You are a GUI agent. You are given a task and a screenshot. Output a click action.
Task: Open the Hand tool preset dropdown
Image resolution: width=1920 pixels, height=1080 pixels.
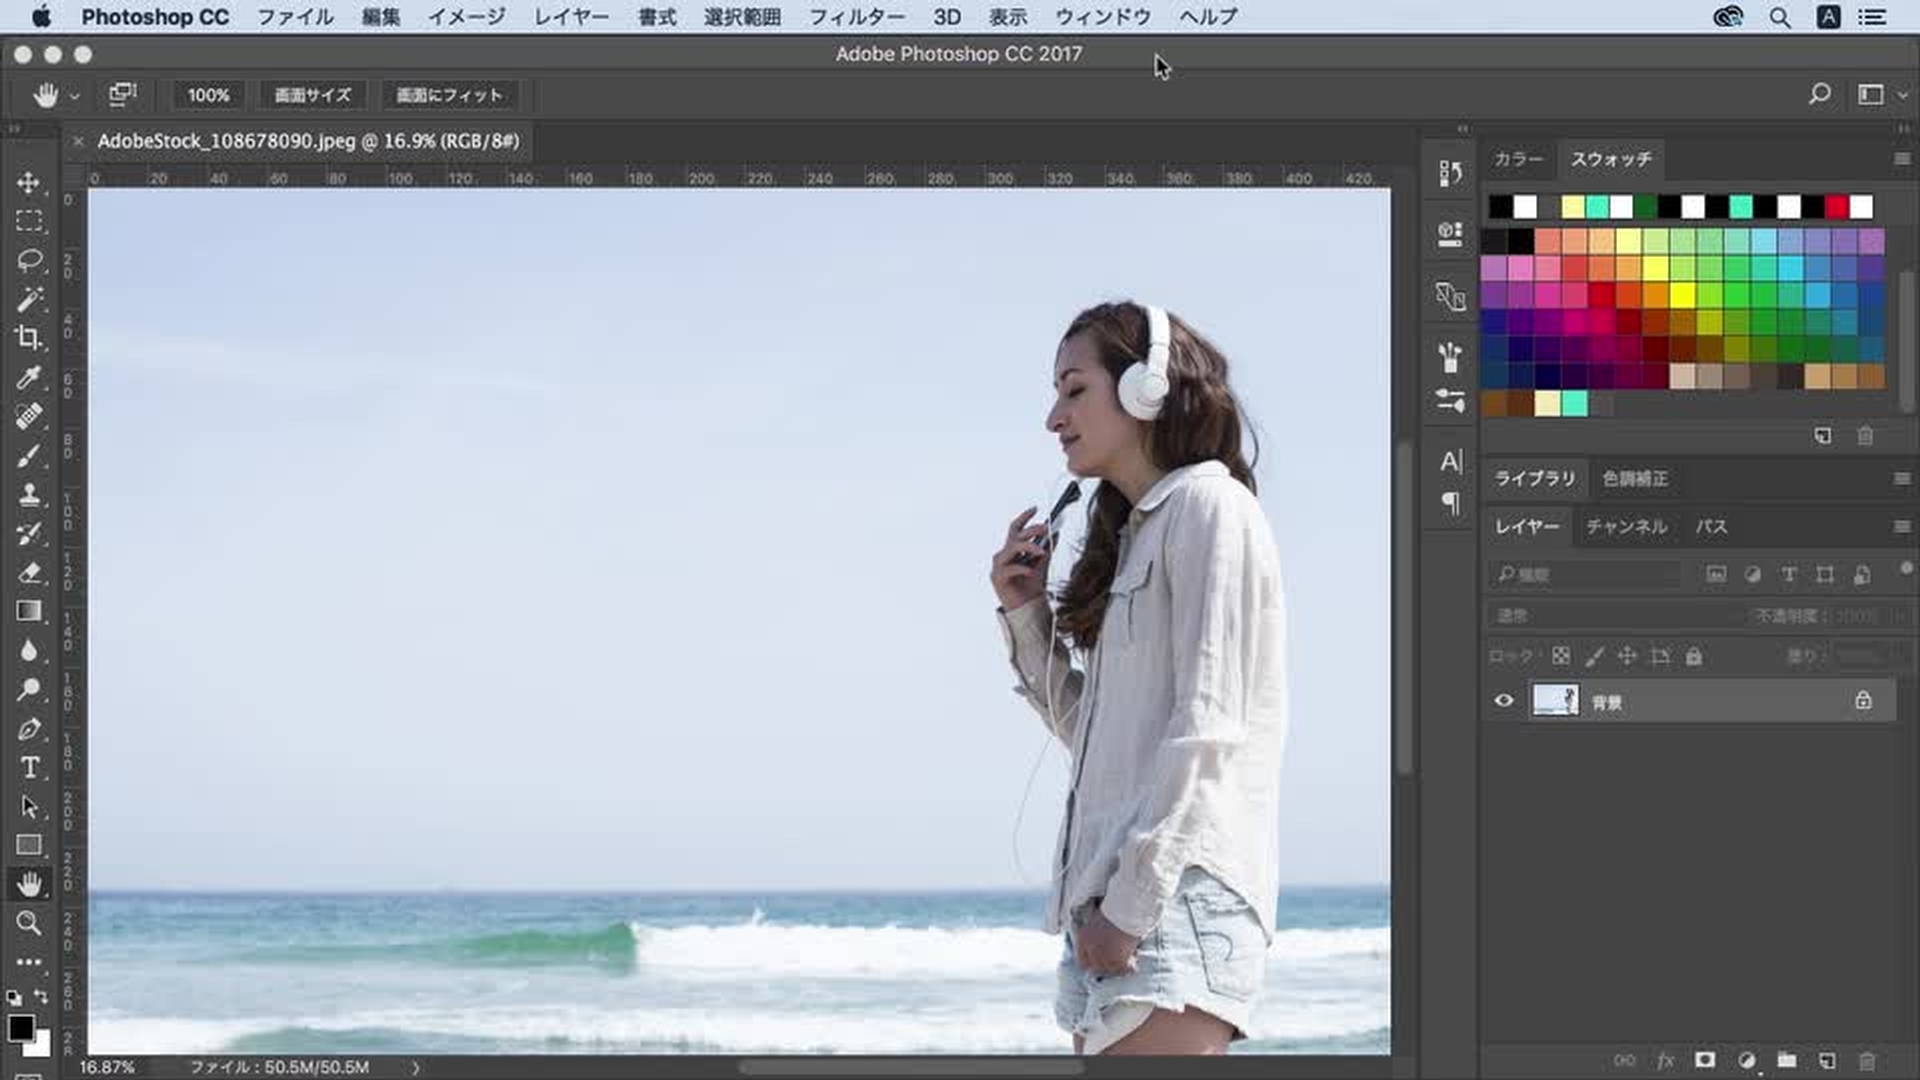pos(74,96)
